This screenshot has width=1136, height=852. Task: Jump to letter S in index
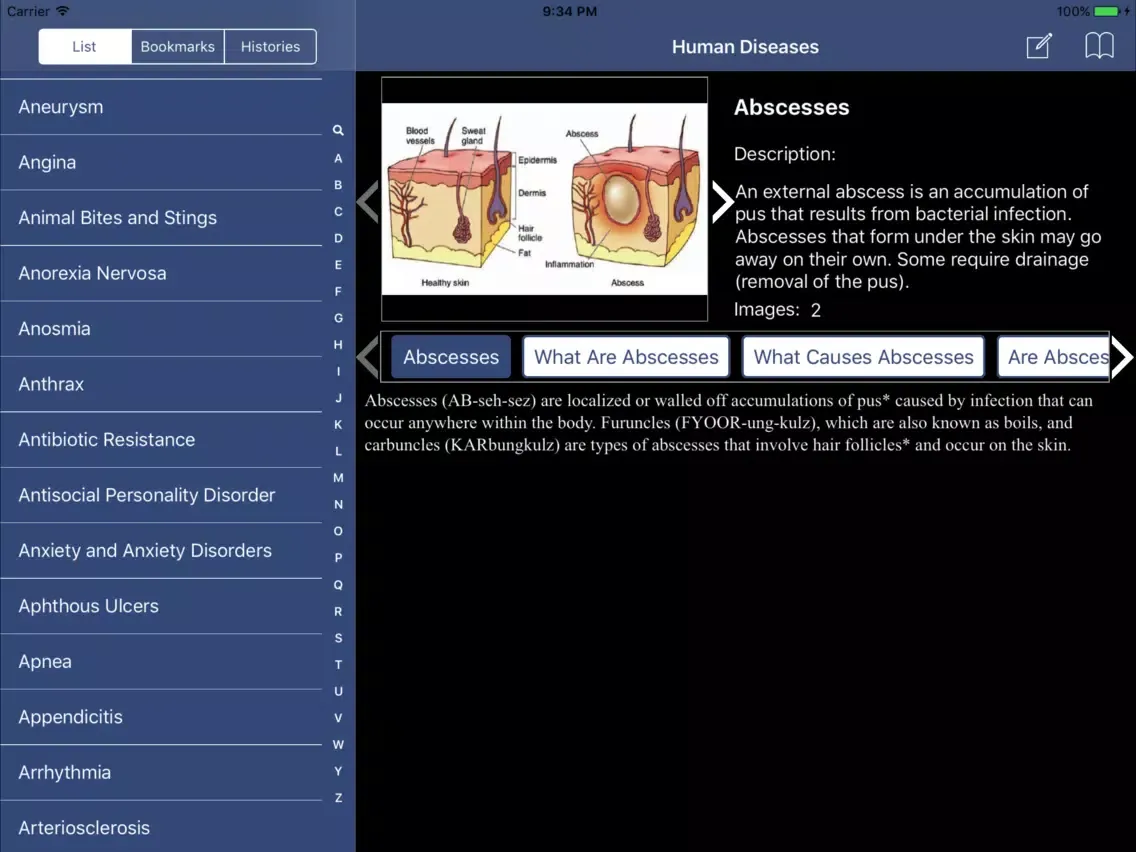tap(338, 638)
